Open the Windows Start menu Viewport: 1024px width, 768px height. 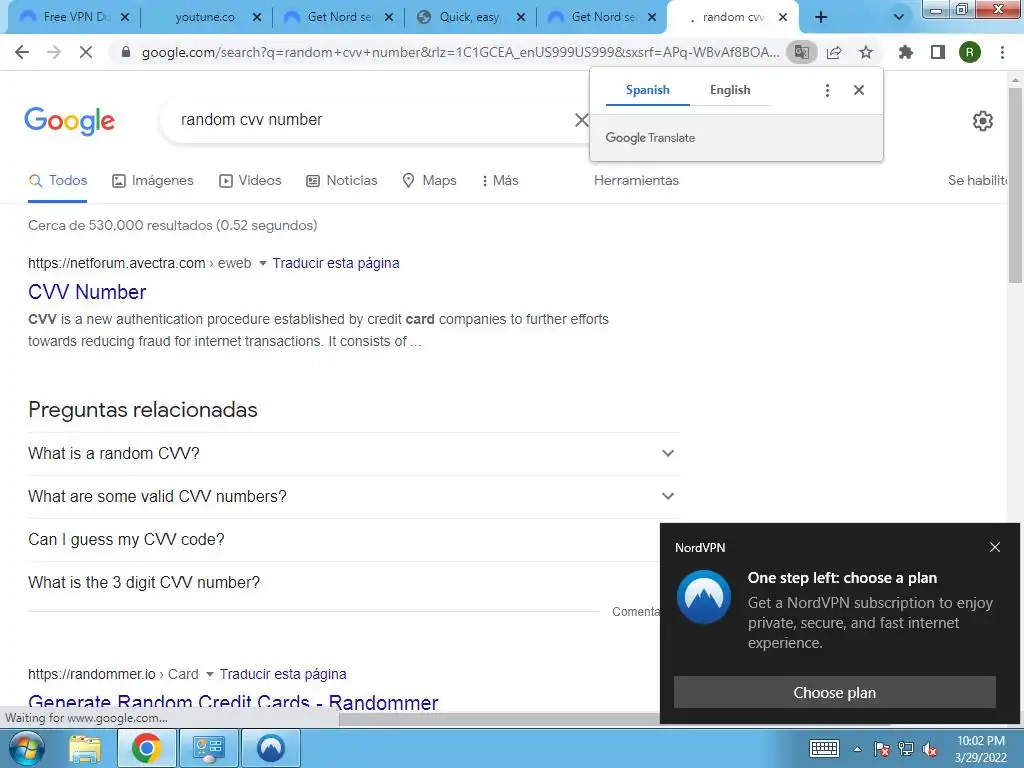click(x=26, y=748)
